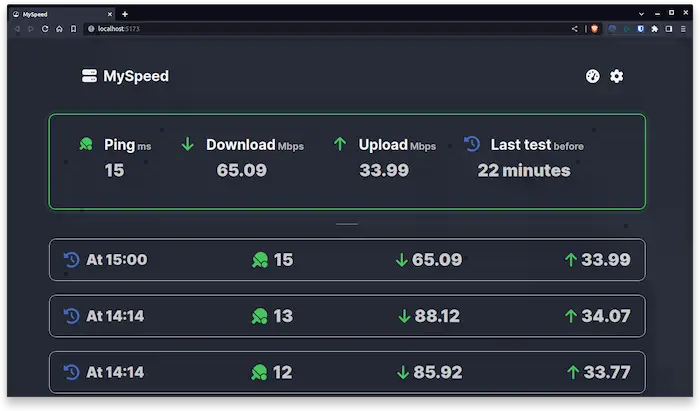Click the ping icon in the 13 ms row
Viewport: 700px width, 411px height.
[x=259, y=316]
